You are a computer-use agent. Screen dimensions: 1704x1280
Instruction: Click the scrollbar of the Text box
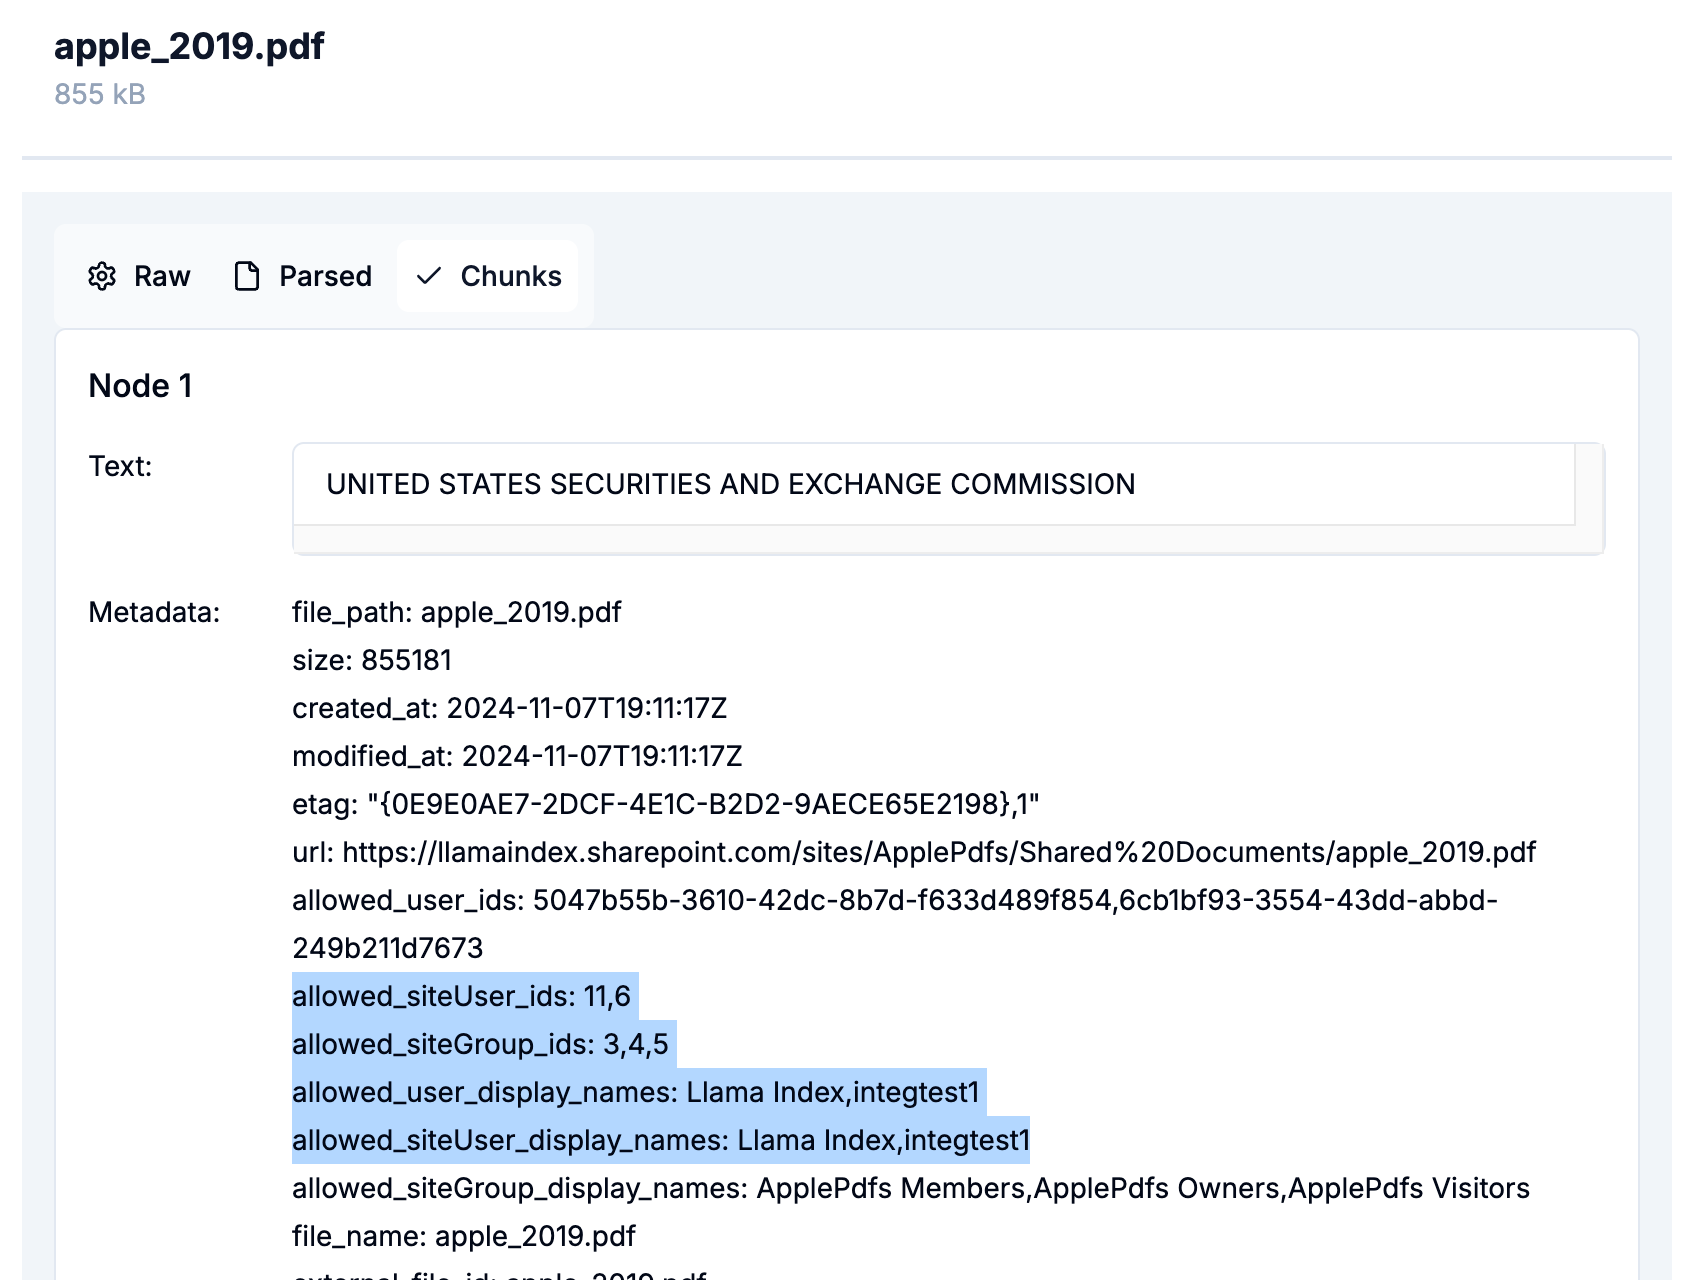(x=1589, y=497)
